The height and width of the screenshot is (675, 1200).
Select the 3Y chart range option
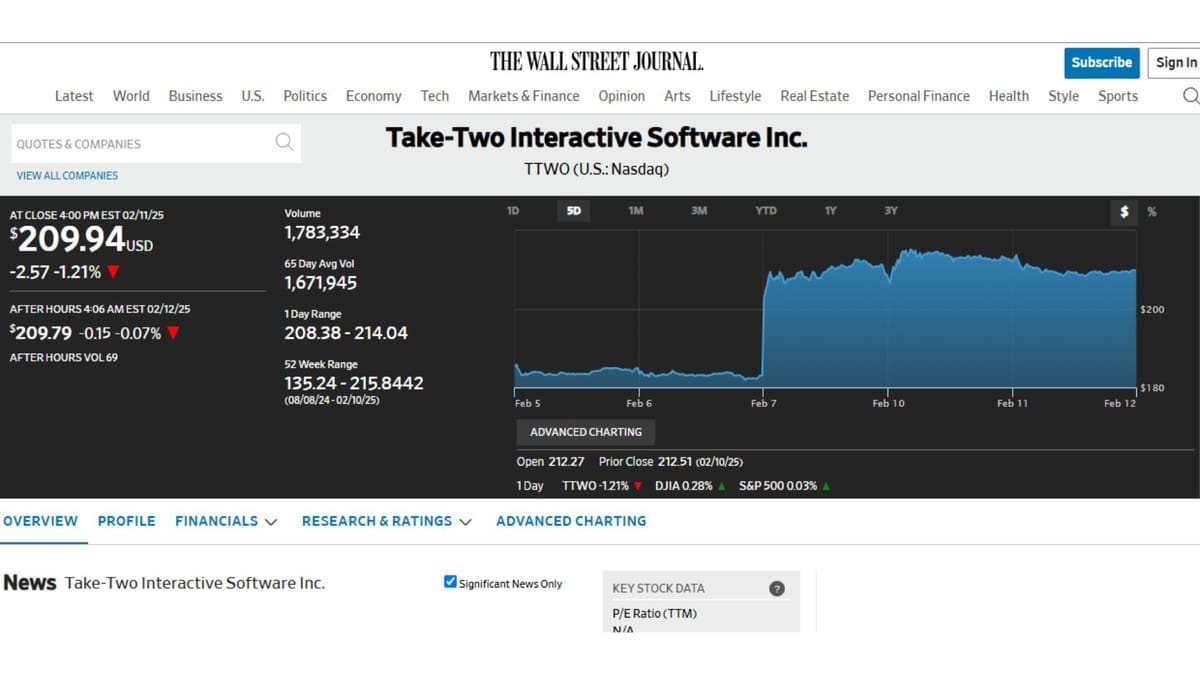[890, 211]
